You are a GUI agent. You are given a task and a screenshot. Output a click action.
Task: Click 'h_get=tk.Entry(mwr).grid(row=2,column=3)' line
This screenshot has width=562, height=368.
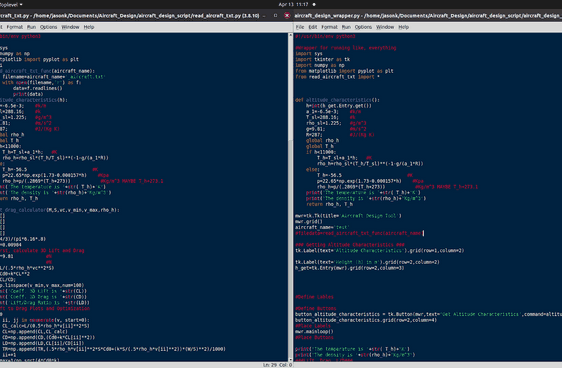click(x=349, y=268)
